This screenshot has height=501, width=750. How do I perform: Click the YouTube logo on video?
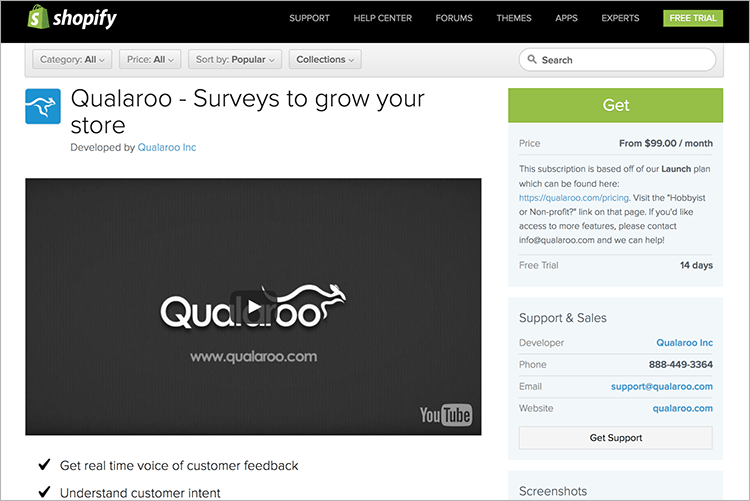[446, 415]
